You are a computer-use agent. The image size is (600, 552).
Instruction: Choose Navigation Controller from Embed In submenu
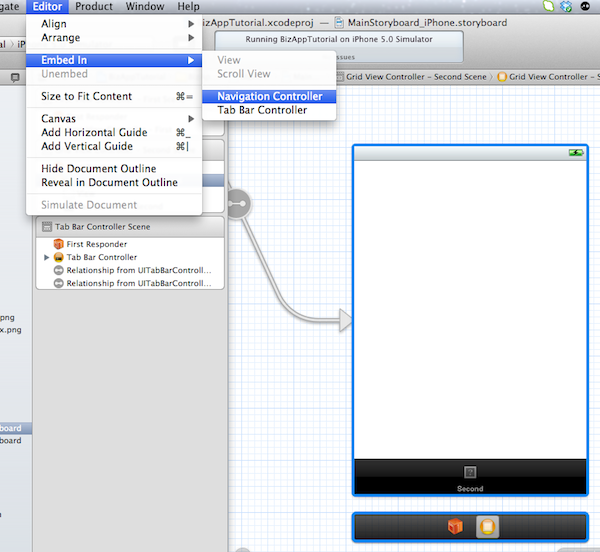click(269, 96)
